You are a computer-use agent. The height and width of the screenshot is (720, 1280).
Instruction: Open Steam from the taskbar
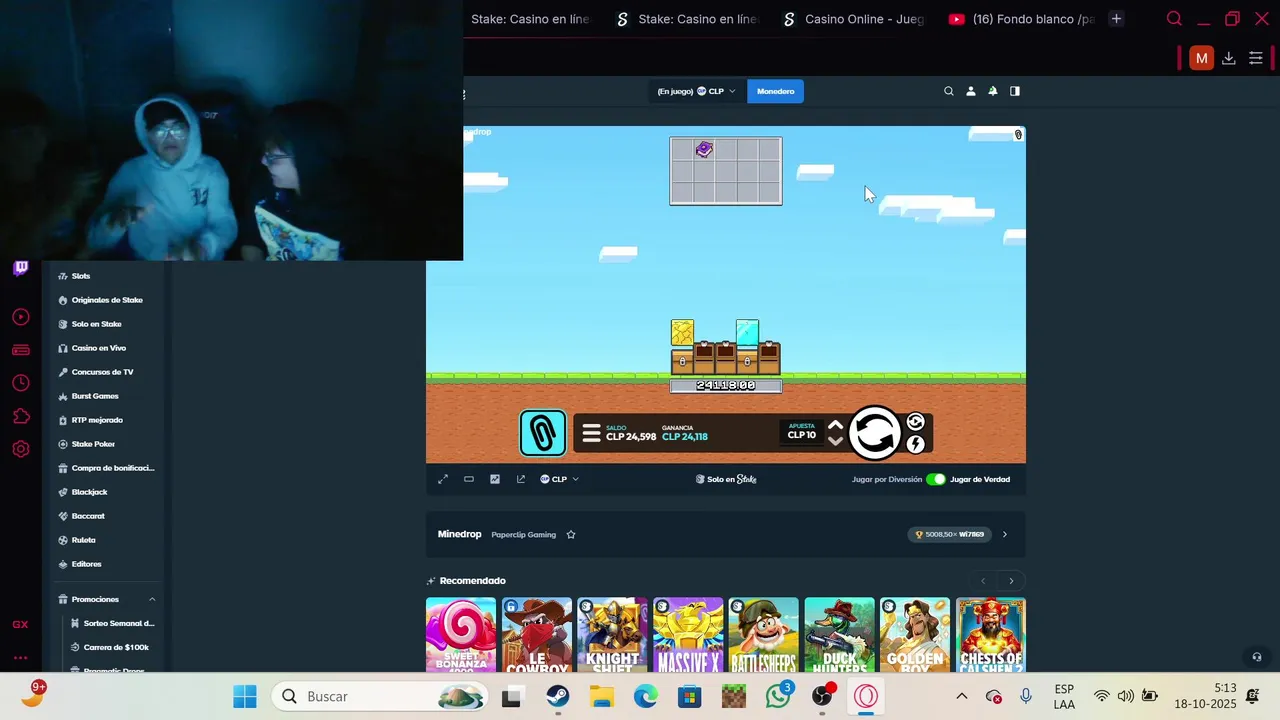(x=558, y=696)
